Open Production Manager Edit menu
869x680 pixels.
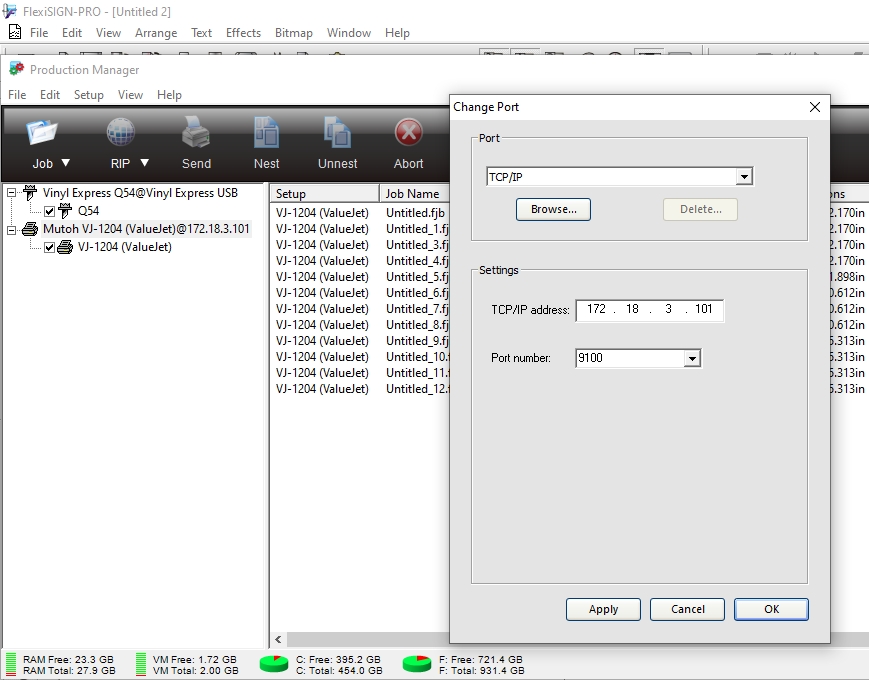50,95
